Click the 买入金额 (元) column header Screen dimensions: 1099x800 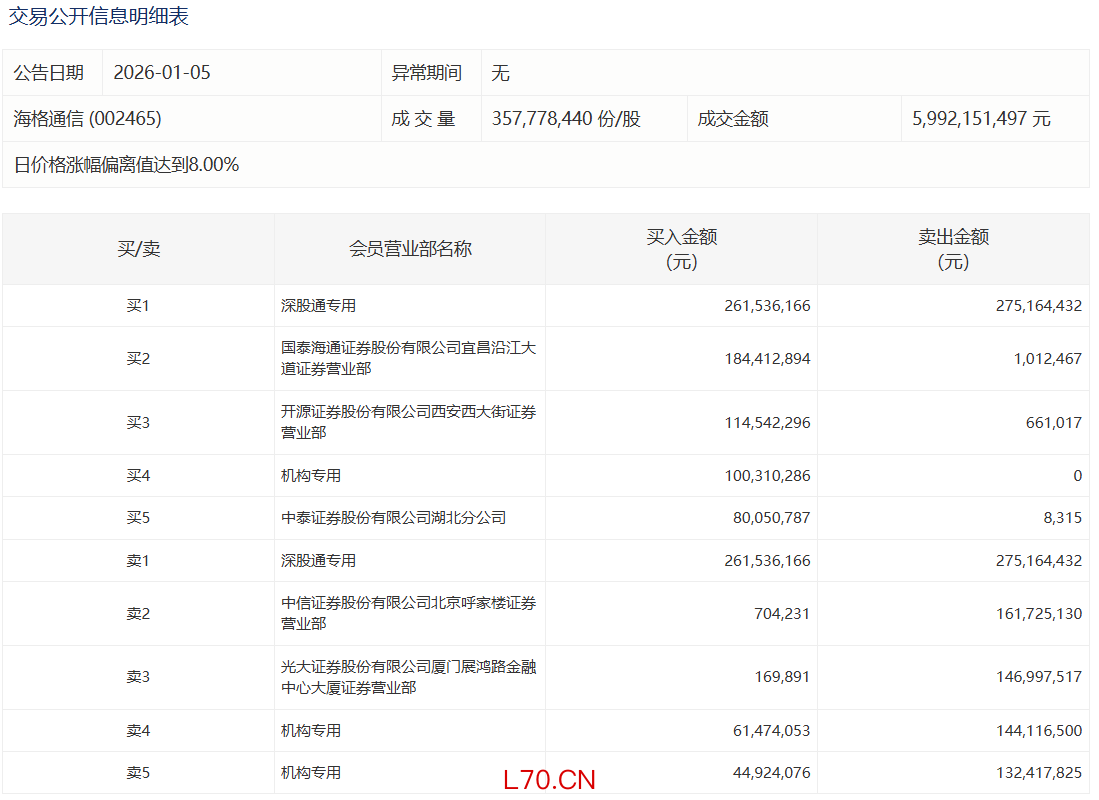pos(681,249)
